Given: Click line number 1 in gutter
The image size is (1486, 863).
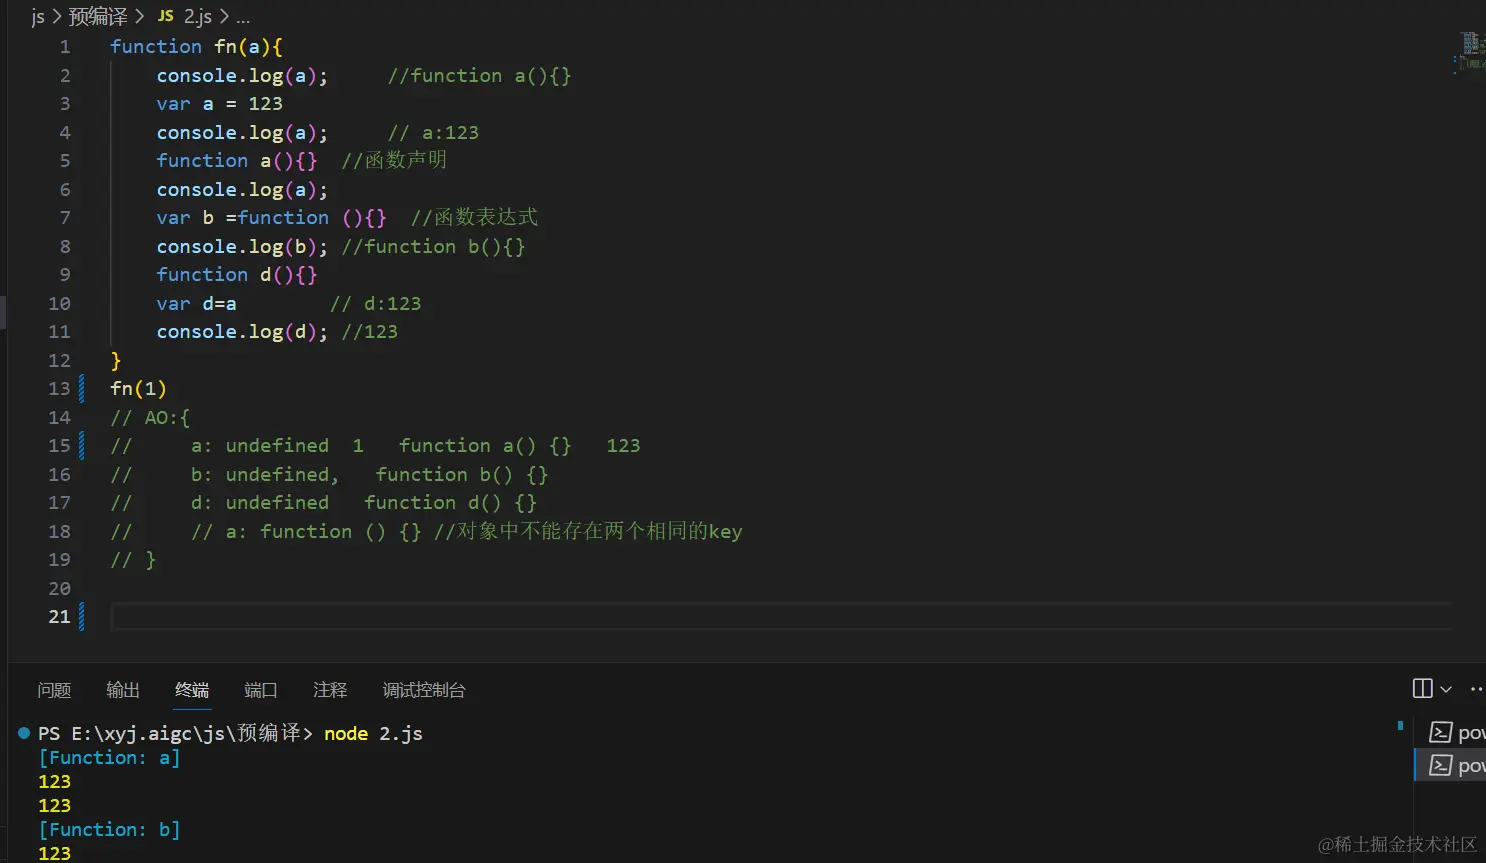Looking at the screenshot, I should coord(65,47).
